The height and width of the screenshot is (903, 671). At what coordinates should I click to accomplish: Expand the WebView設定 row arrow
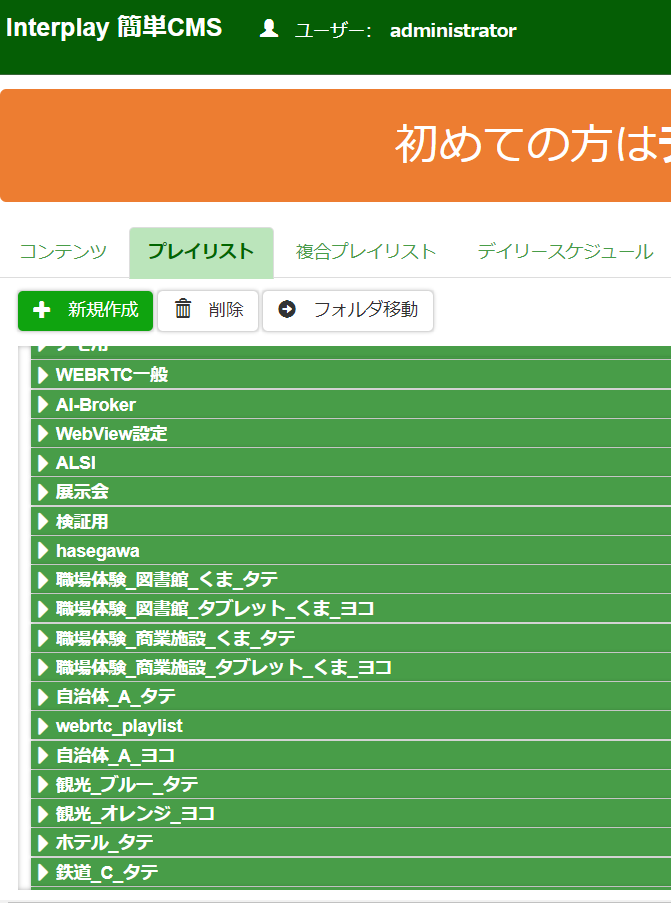43,434
